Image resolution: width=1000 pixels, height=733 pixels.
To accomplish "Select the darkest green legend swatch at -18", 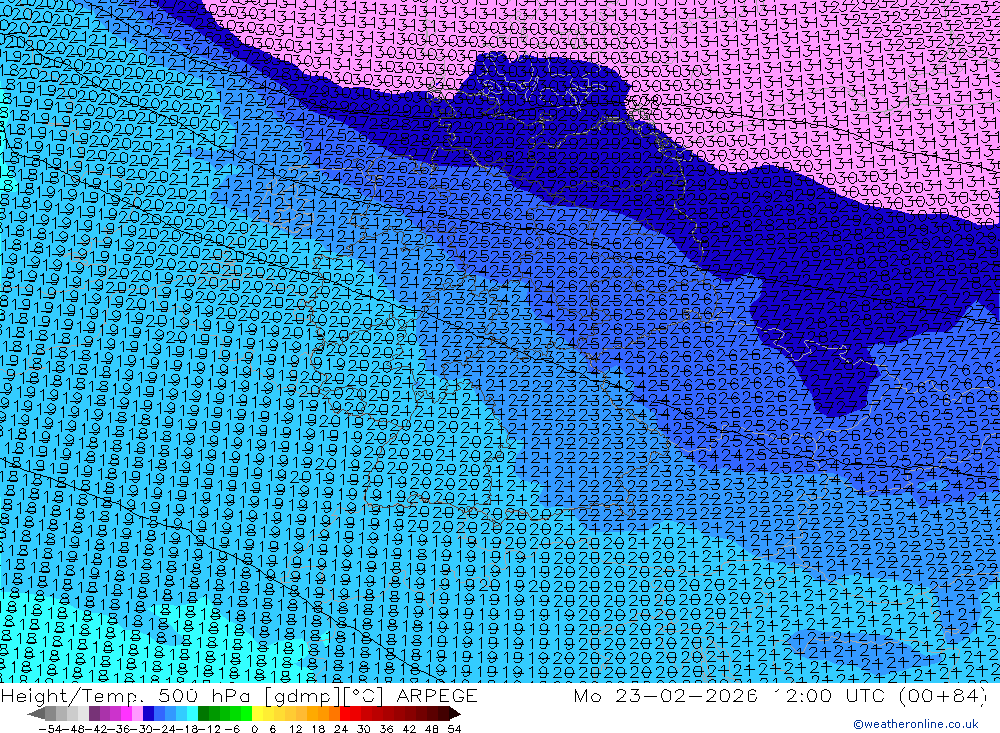I will (203, 713).
